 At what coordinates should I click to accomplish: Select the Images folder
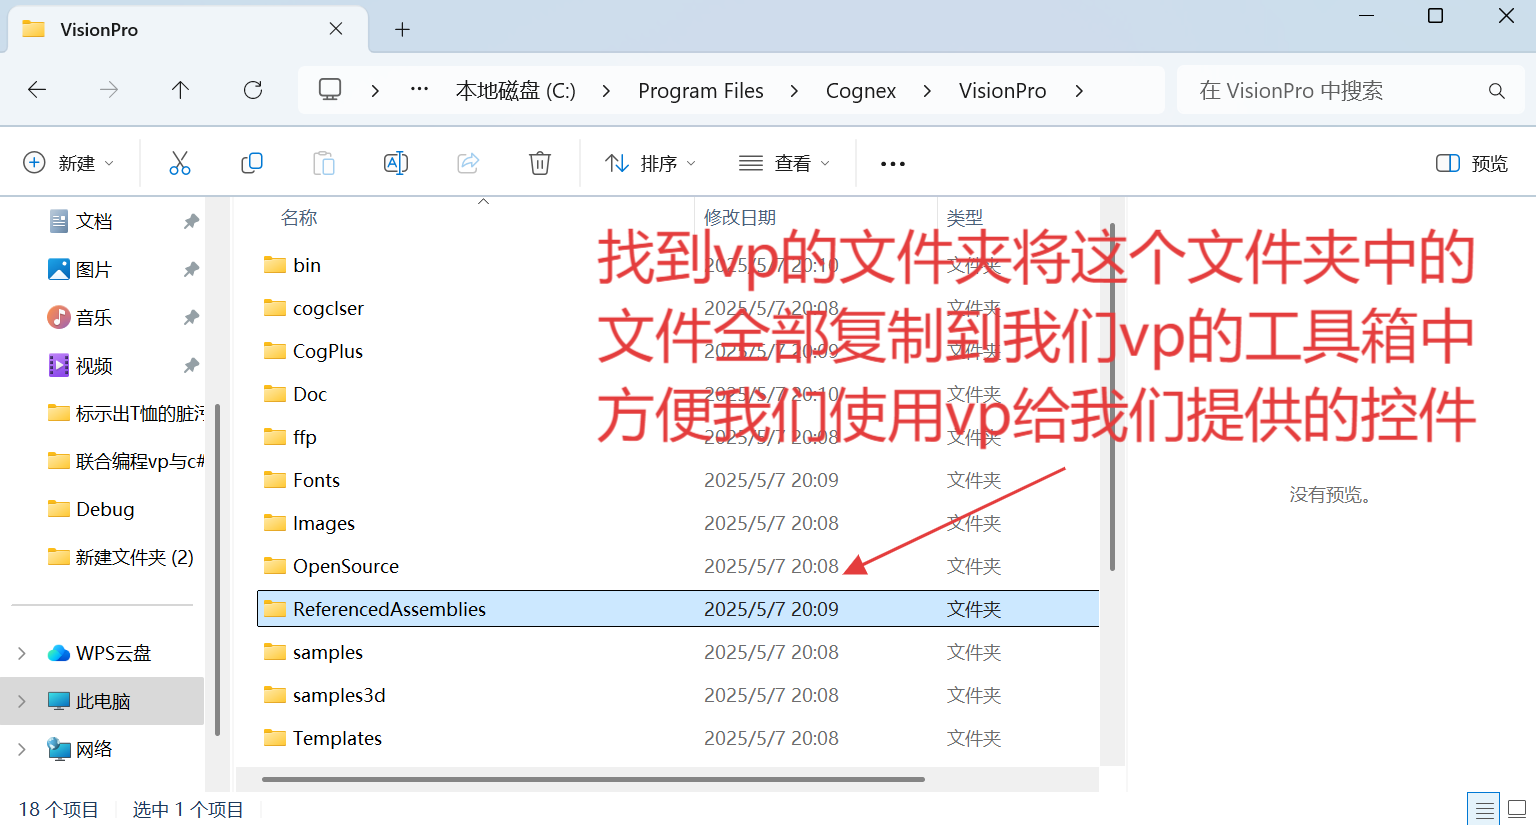324,523
